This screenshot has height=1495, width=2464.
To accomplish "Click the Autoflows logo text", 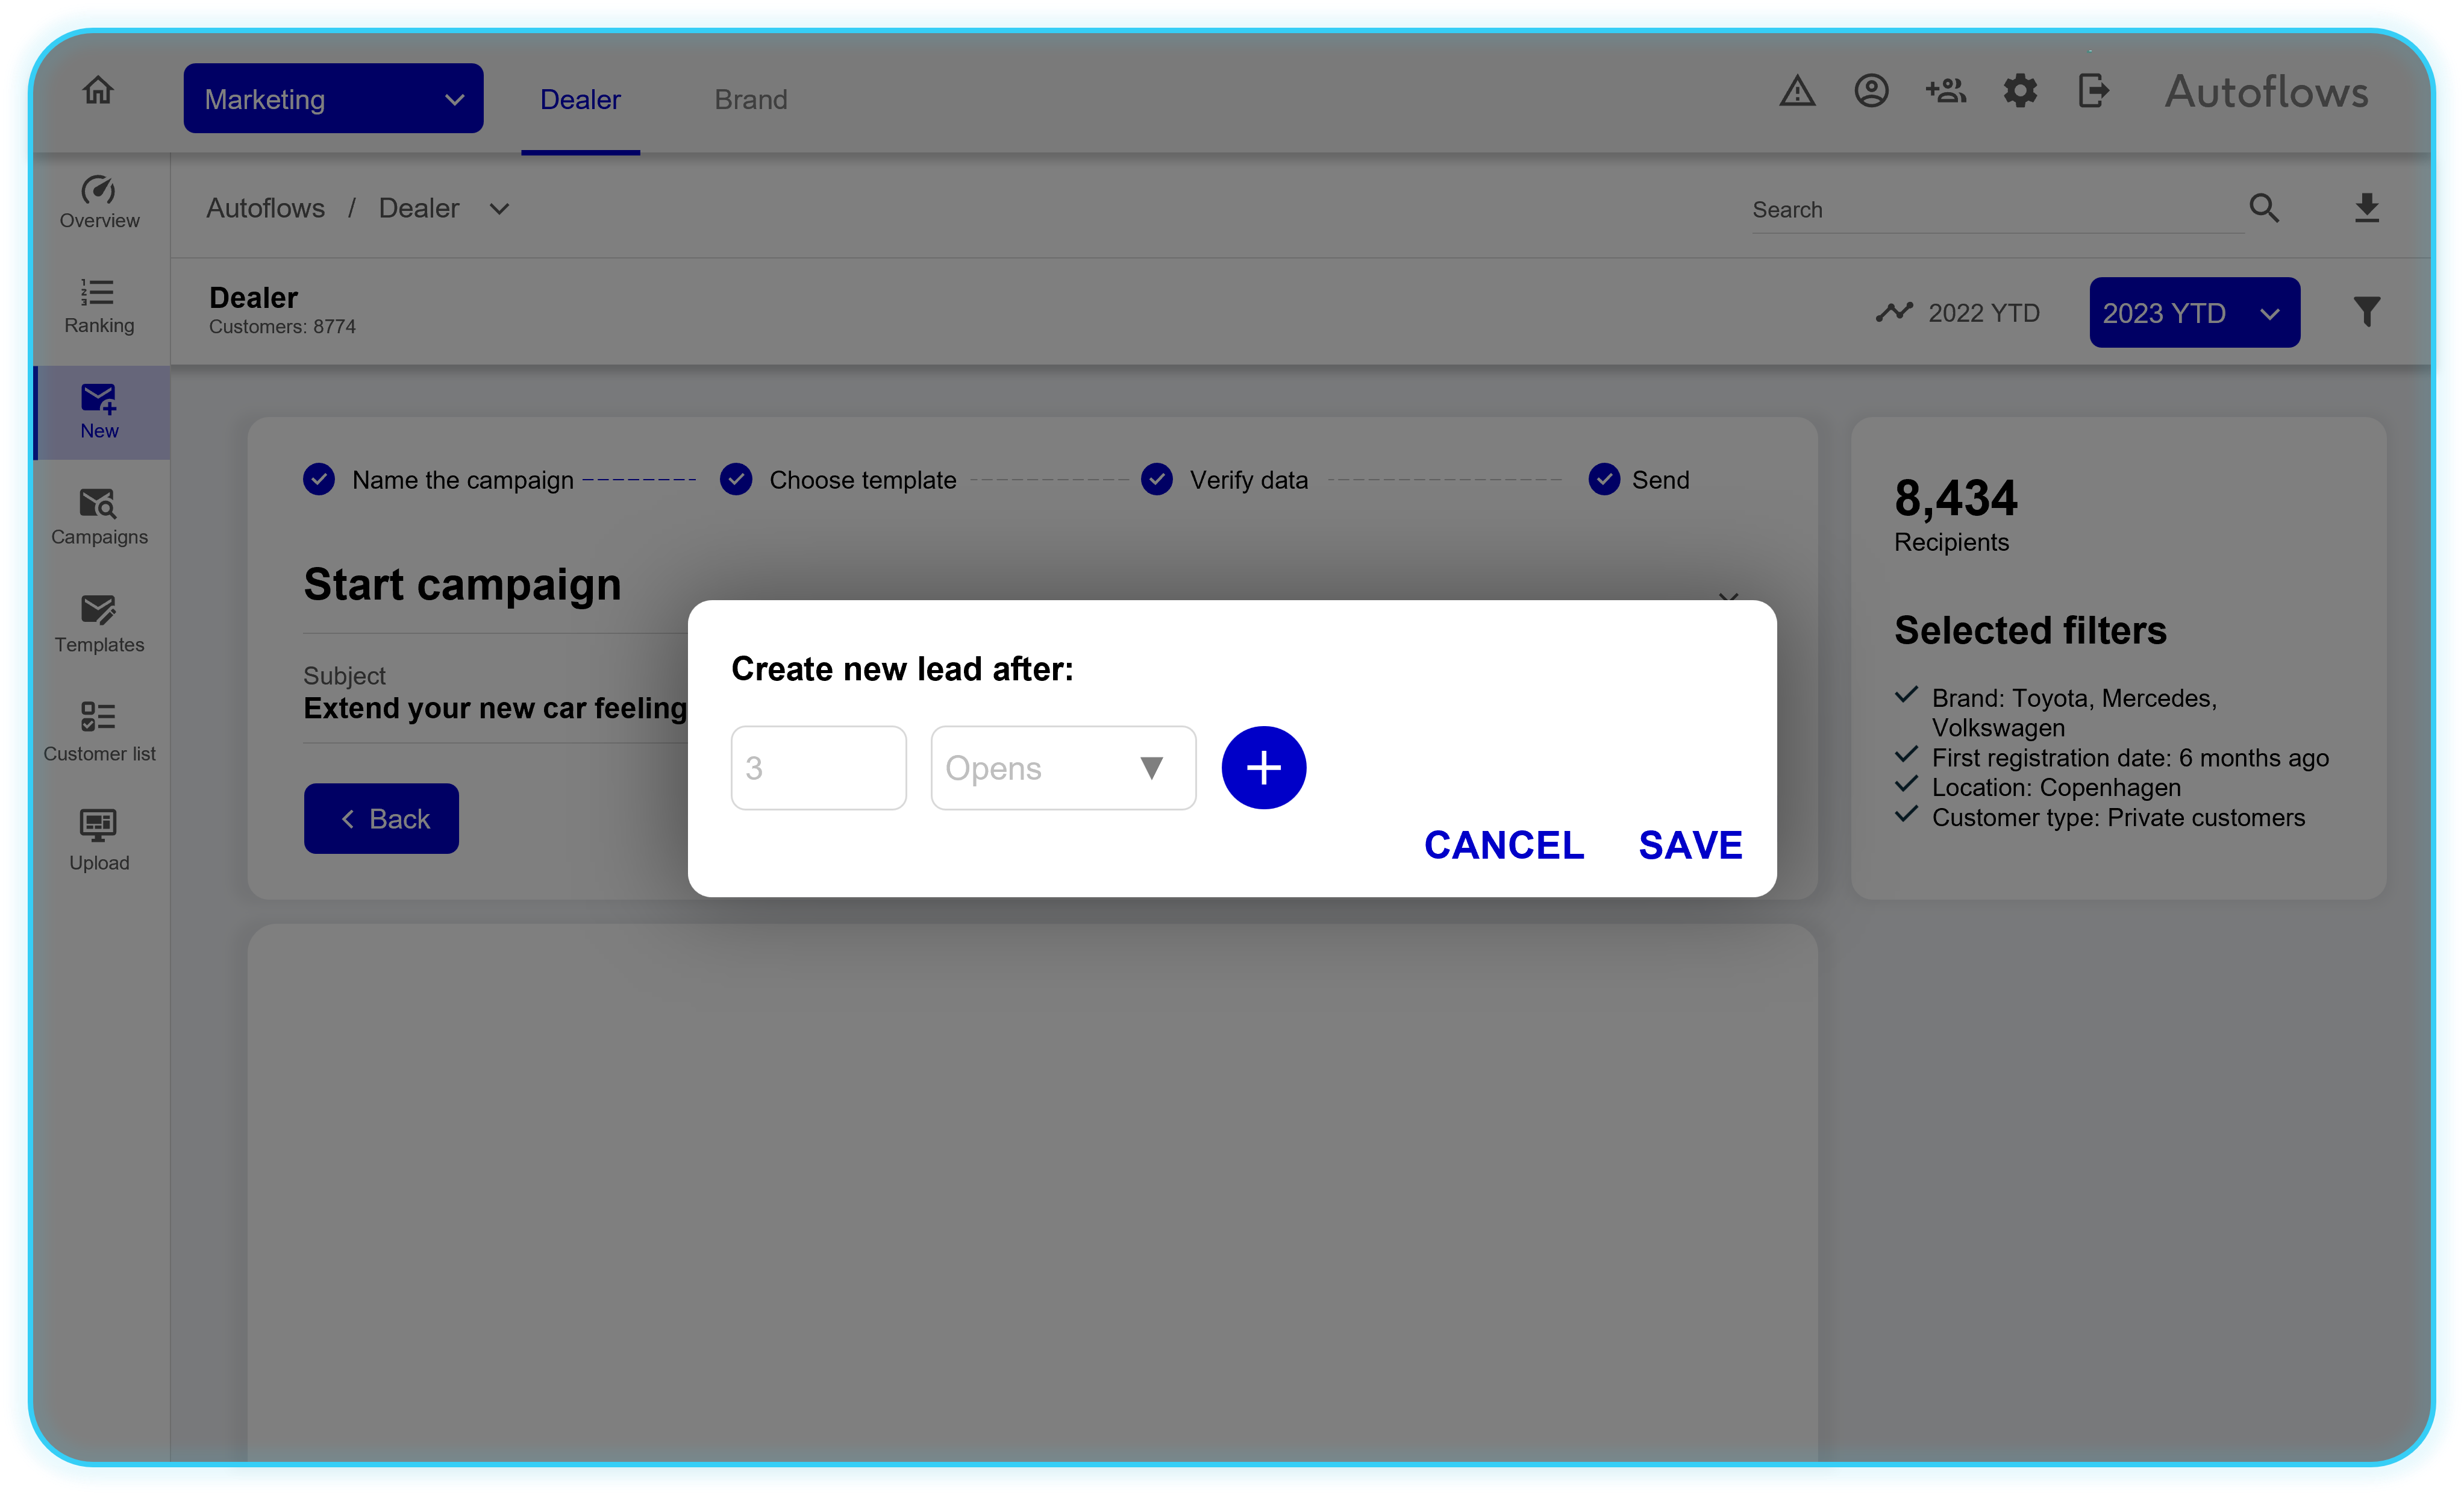I will [2266, 92].
